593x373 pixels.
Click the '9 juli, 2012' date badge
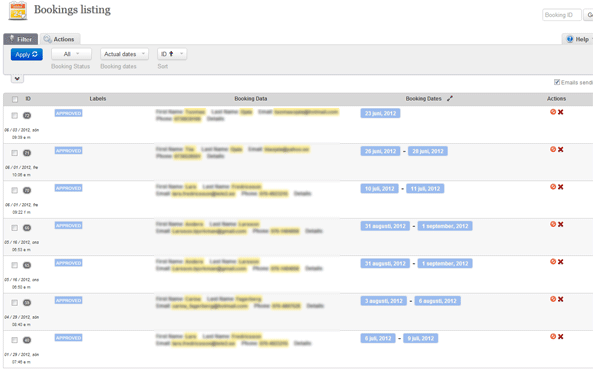421,339
